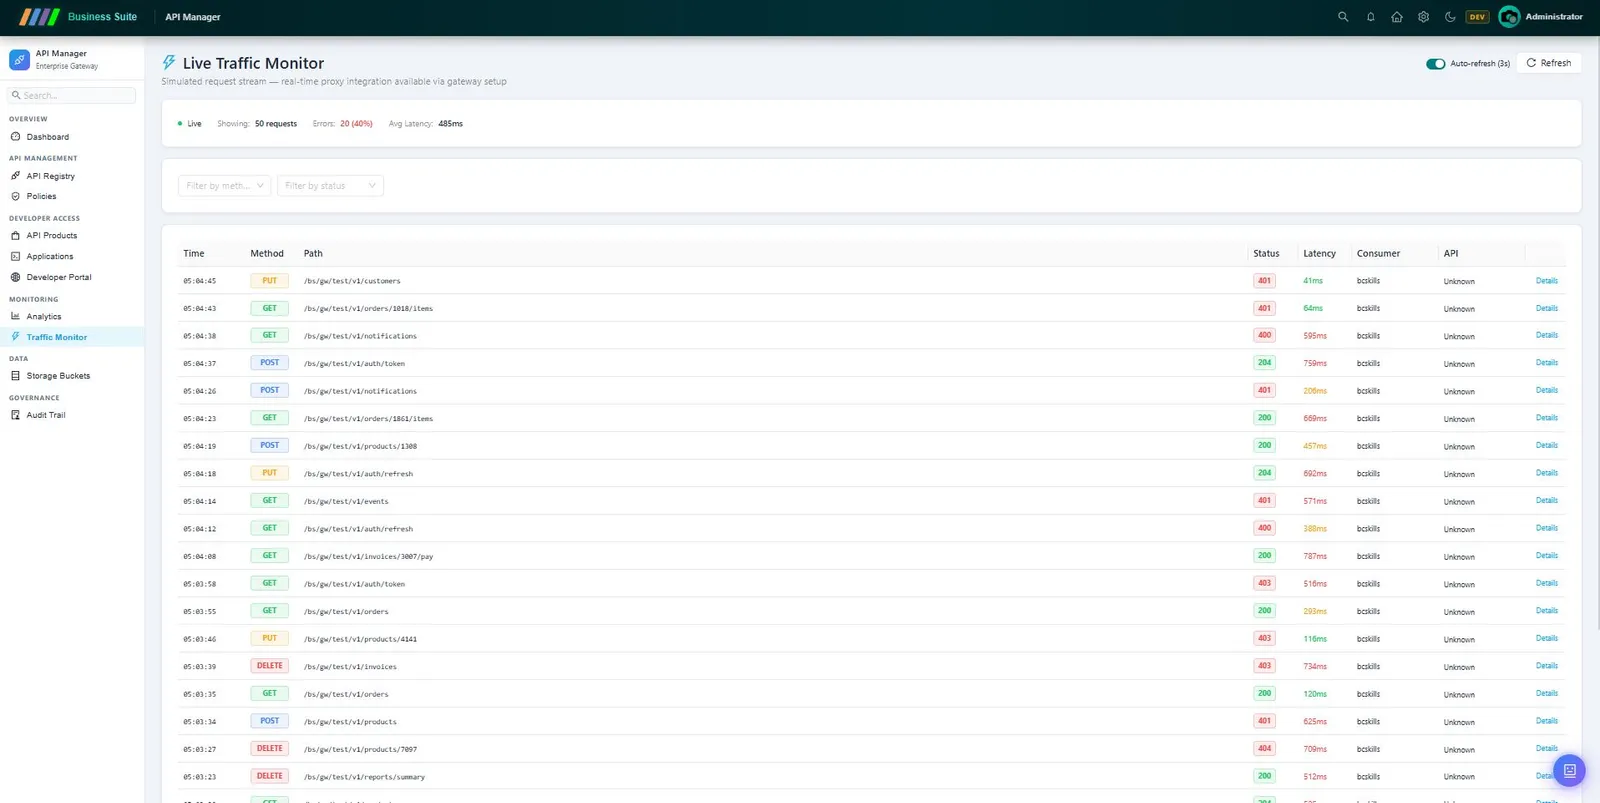Toggle dark mode moon icon
The image size is (1600, 803).
point(1450,17)
